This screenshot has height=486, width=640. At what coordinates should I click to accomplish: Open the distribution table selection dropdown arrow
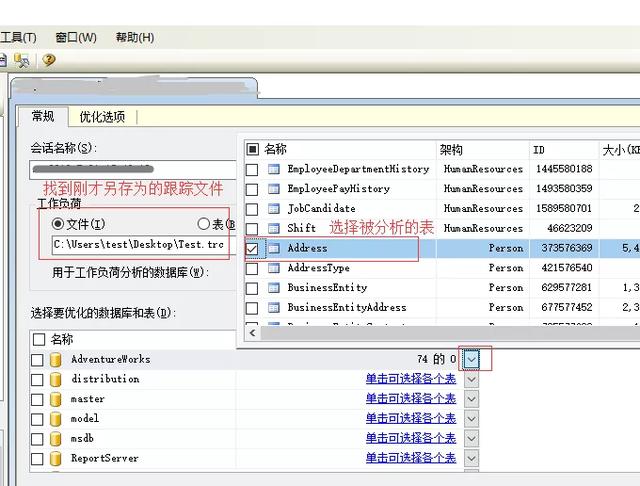pyautogui.click(x=471, y=379)
